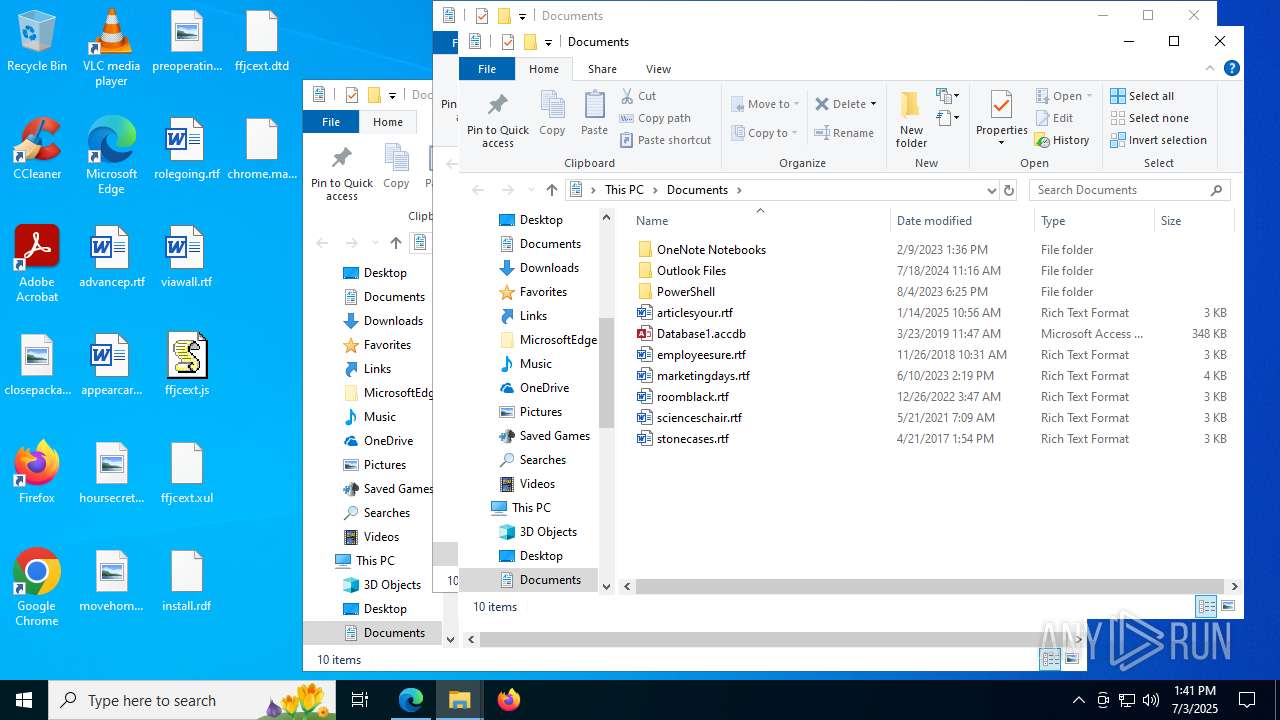Viewport: 1280px width, 720px height.
Task: Sort by the Date modified column header
Action: tap(960, 221)
